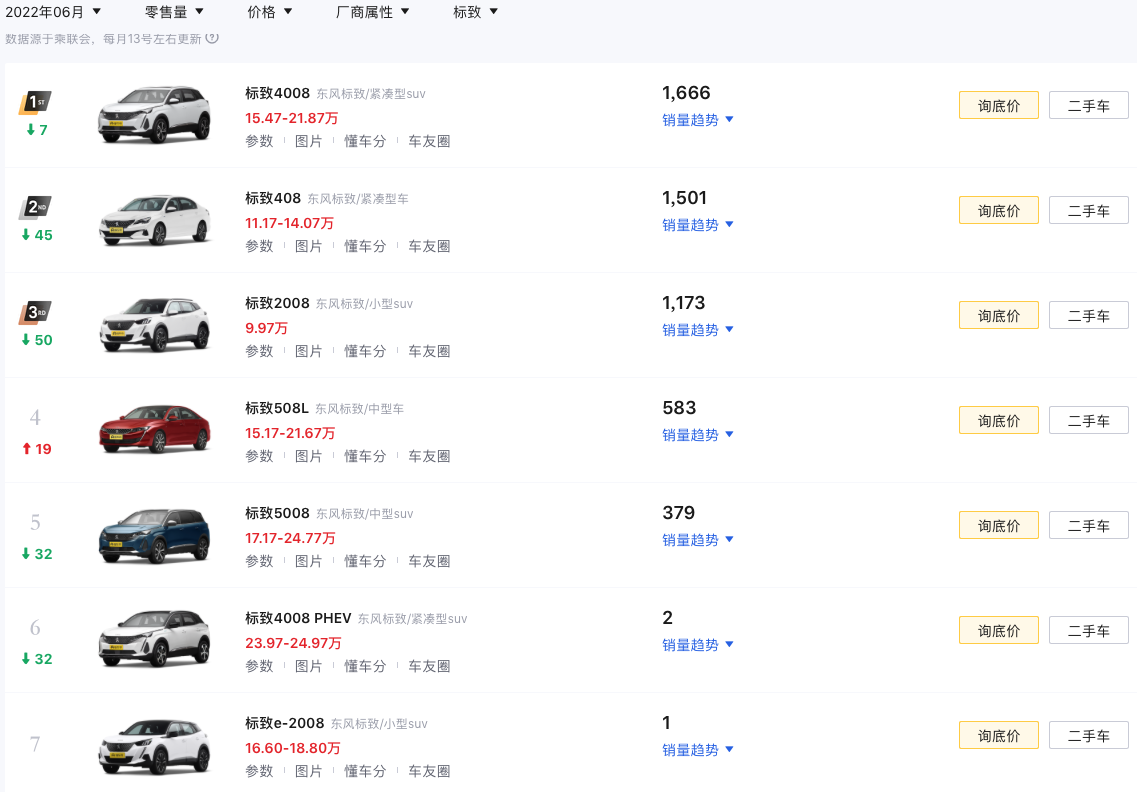Open the 标致 brand dropdown
The height and width of the screenshot is (792, 1137).
476,12
